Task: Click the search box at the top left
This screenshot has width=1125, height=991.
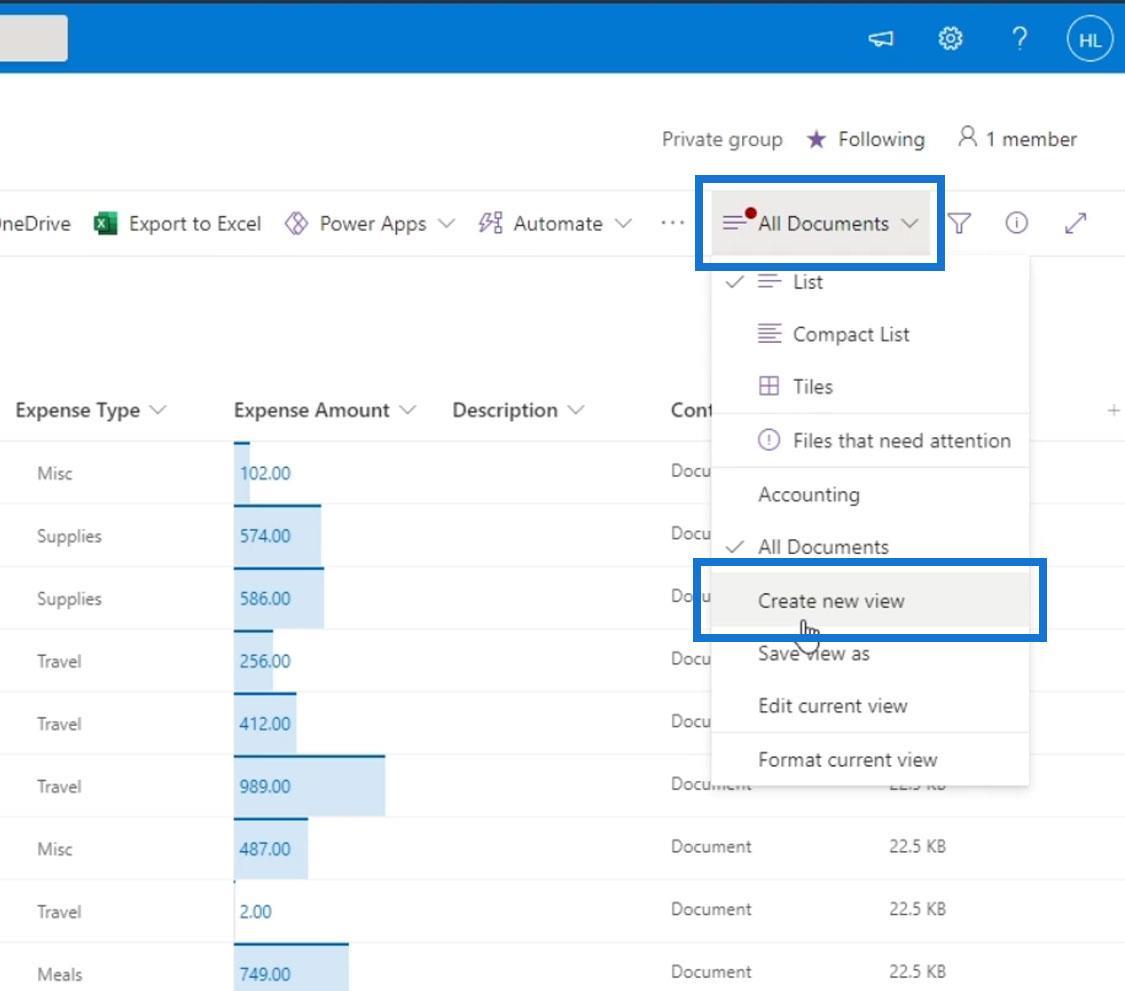Action: 34,38
